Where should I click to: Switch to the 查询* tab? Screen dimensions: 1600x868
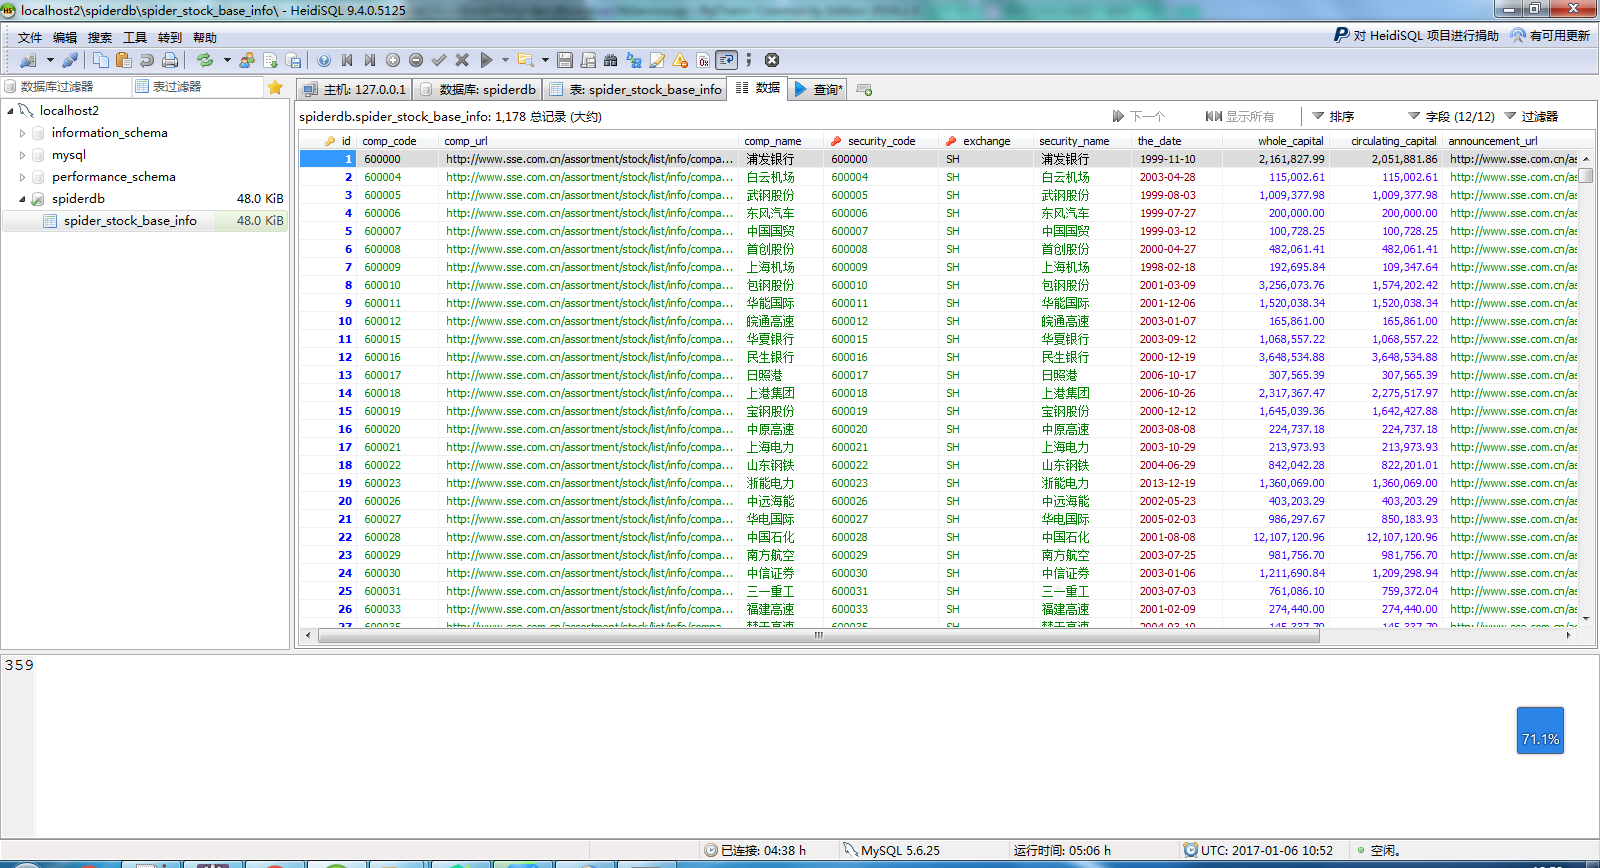coord(819,89)
